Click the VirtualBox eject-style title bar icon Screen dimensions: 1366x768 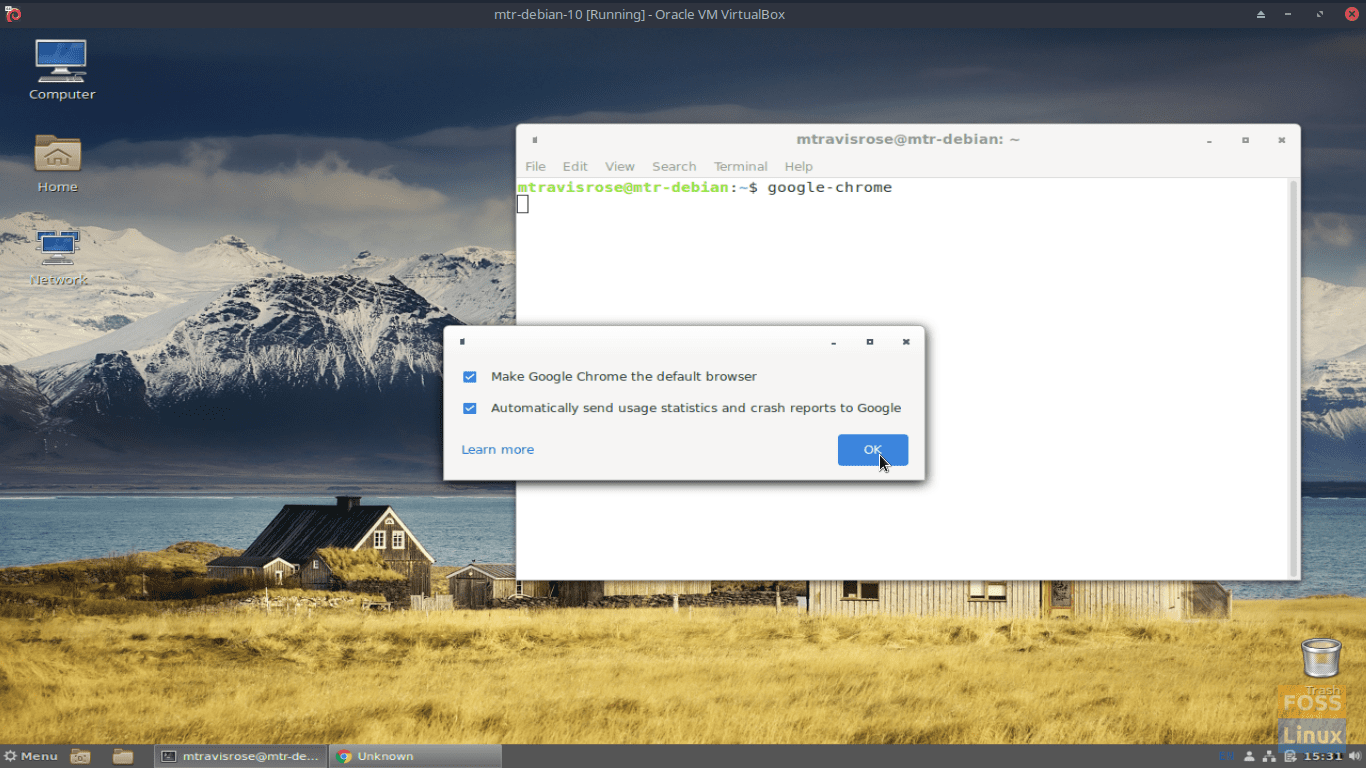[x=1261, y=14]
